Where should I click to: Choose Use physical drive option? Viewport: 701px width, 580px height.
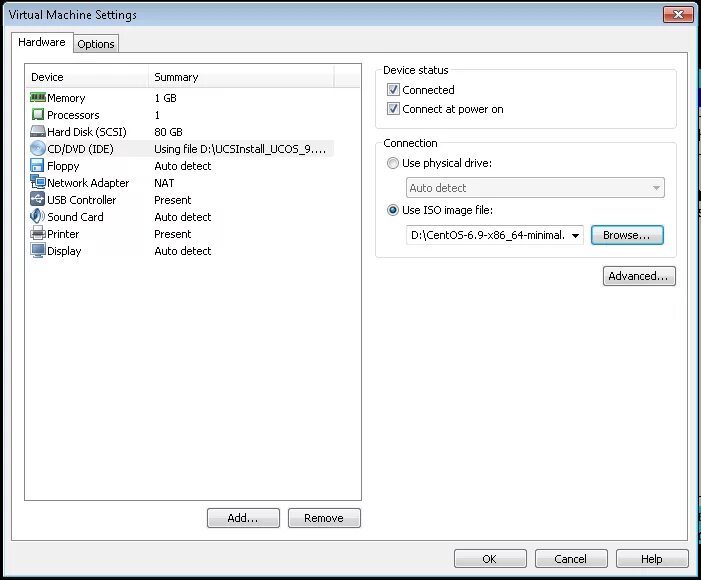[393, 163]
